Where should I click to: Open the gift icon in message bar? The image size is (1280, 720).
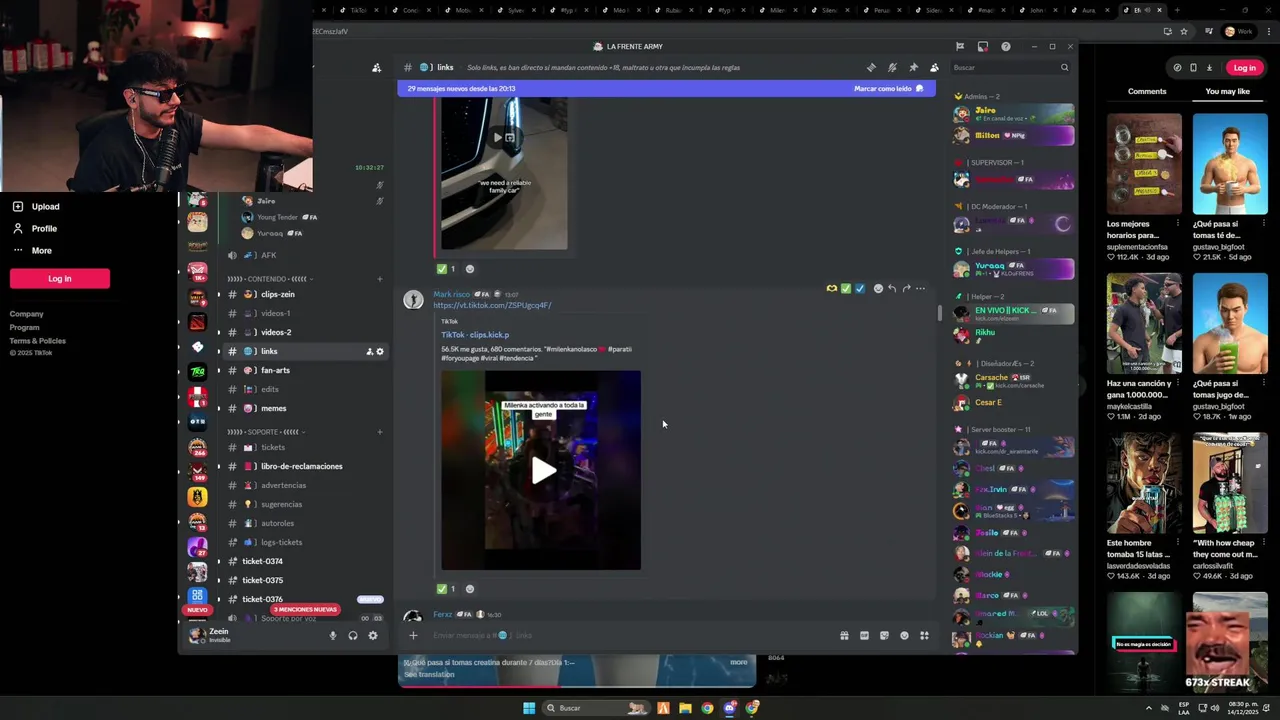(844, 635)
